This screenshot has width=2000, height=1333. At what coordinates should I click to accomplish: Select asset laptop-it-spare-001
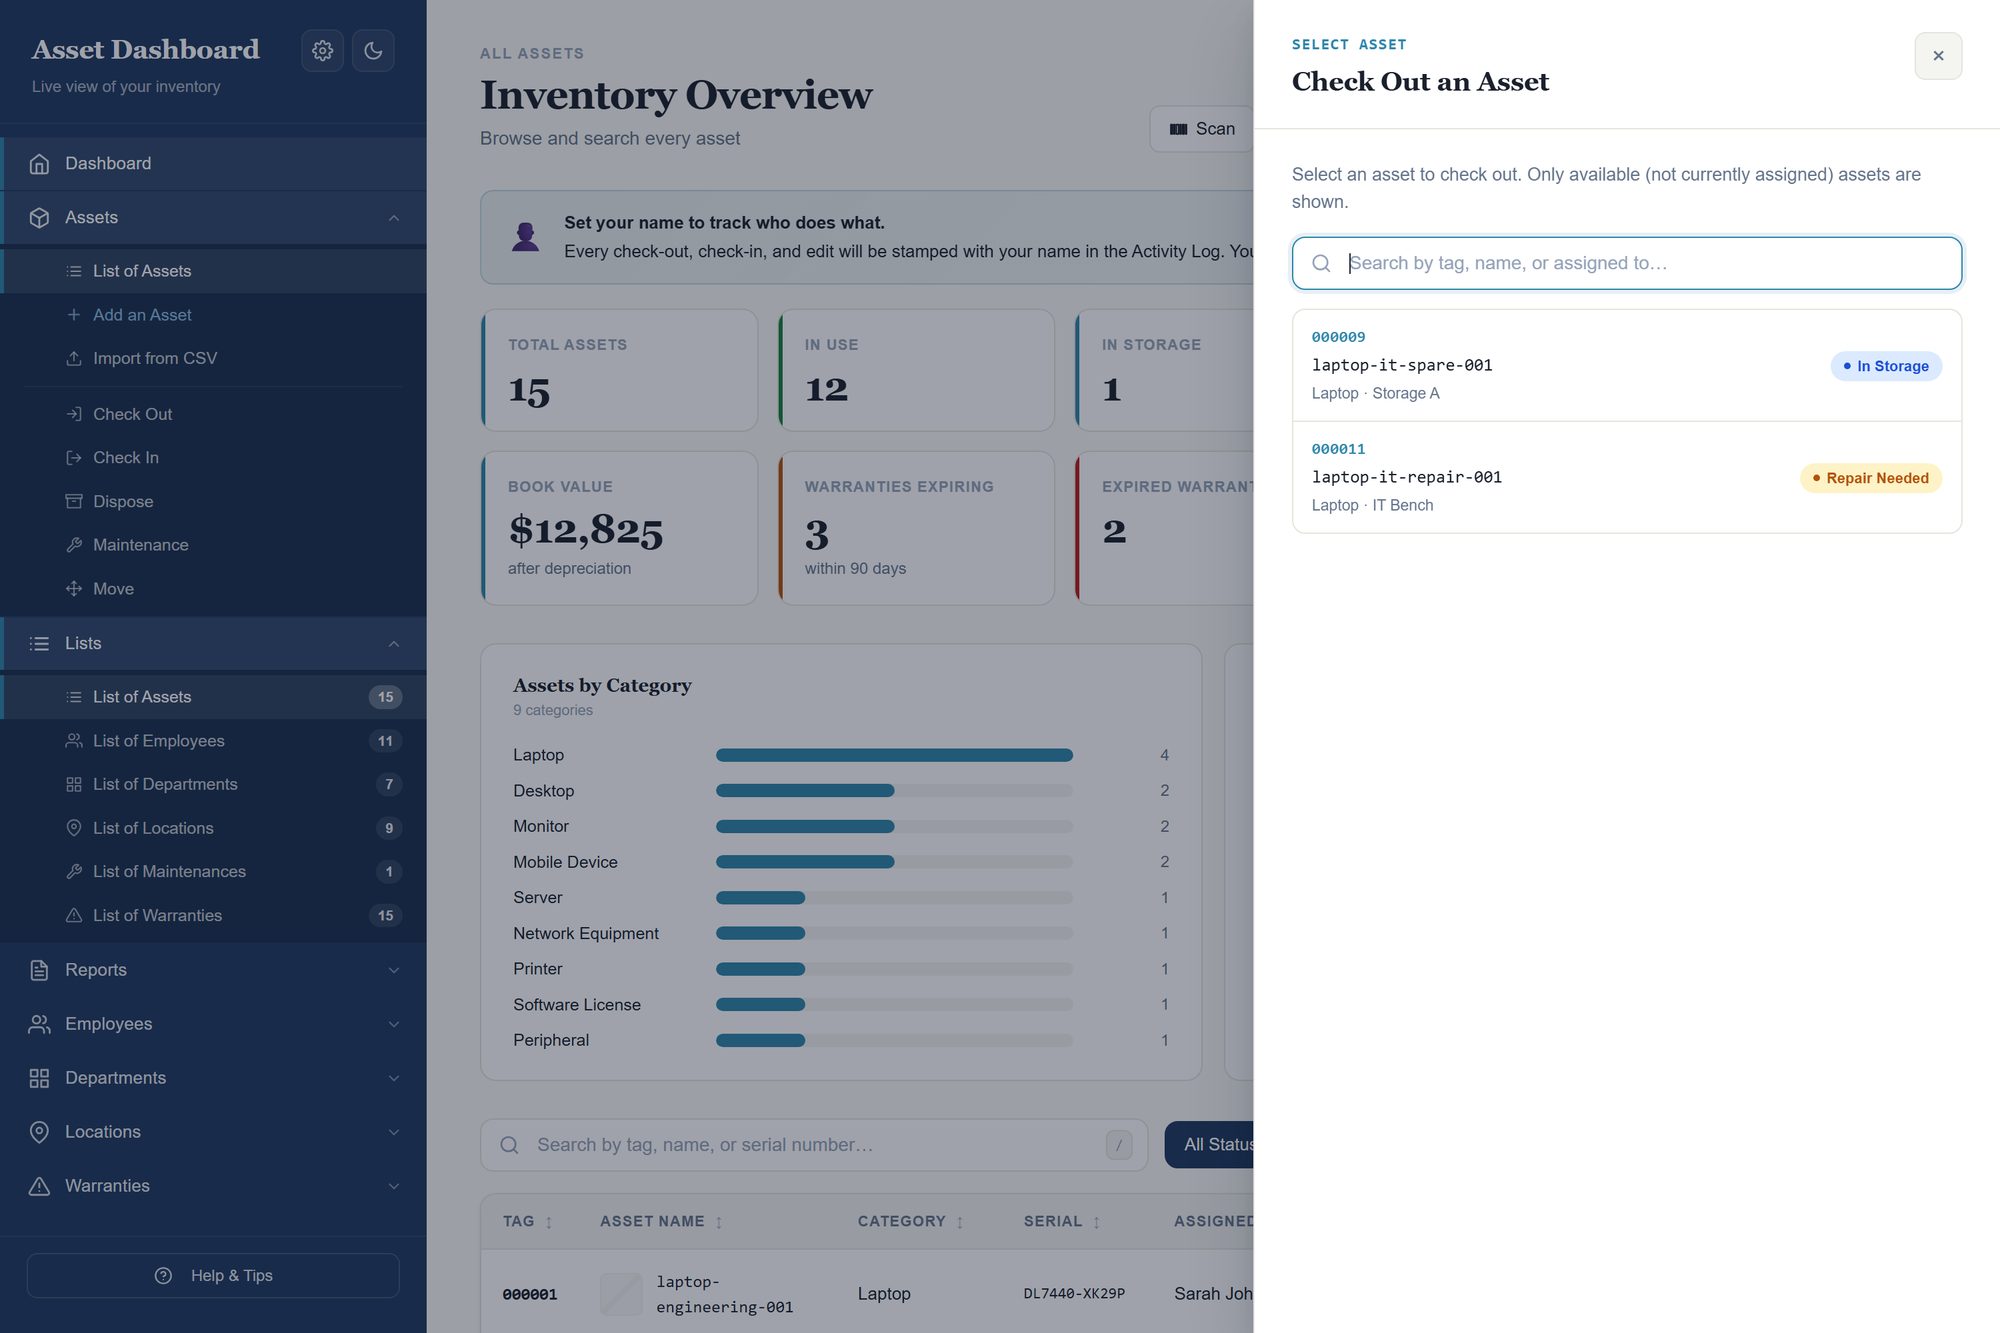click(1627, 366)
